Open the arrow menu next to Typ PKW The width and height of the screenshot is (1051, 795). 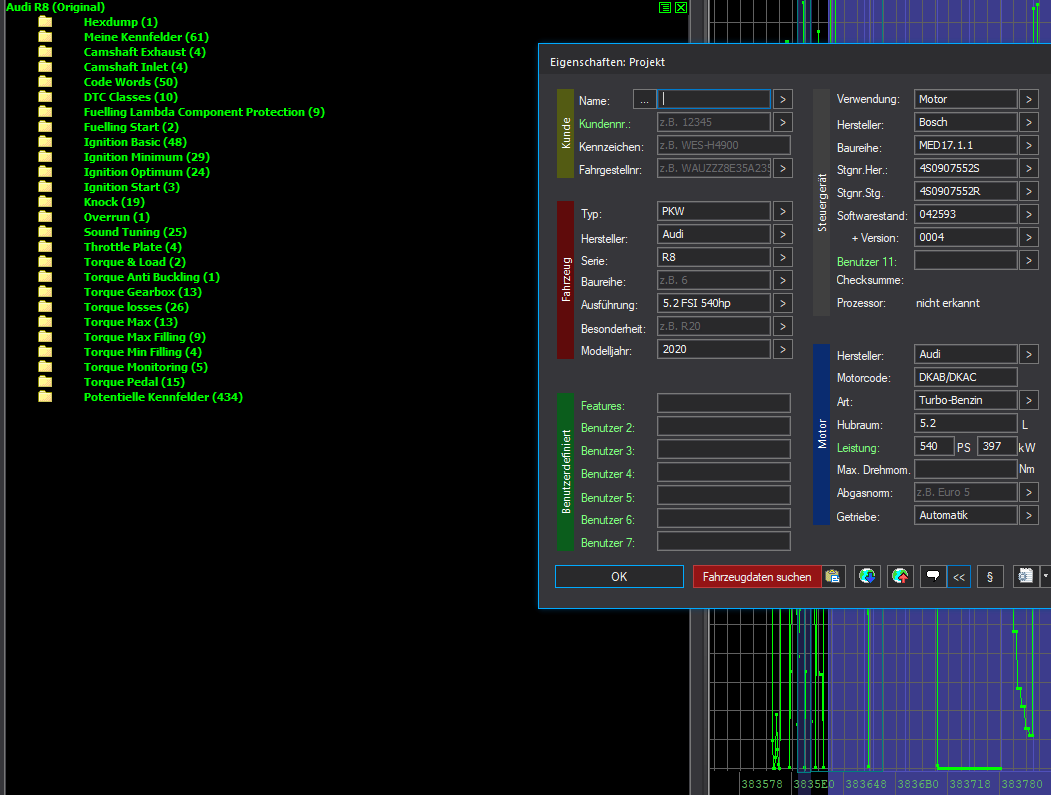pos(782,211)
